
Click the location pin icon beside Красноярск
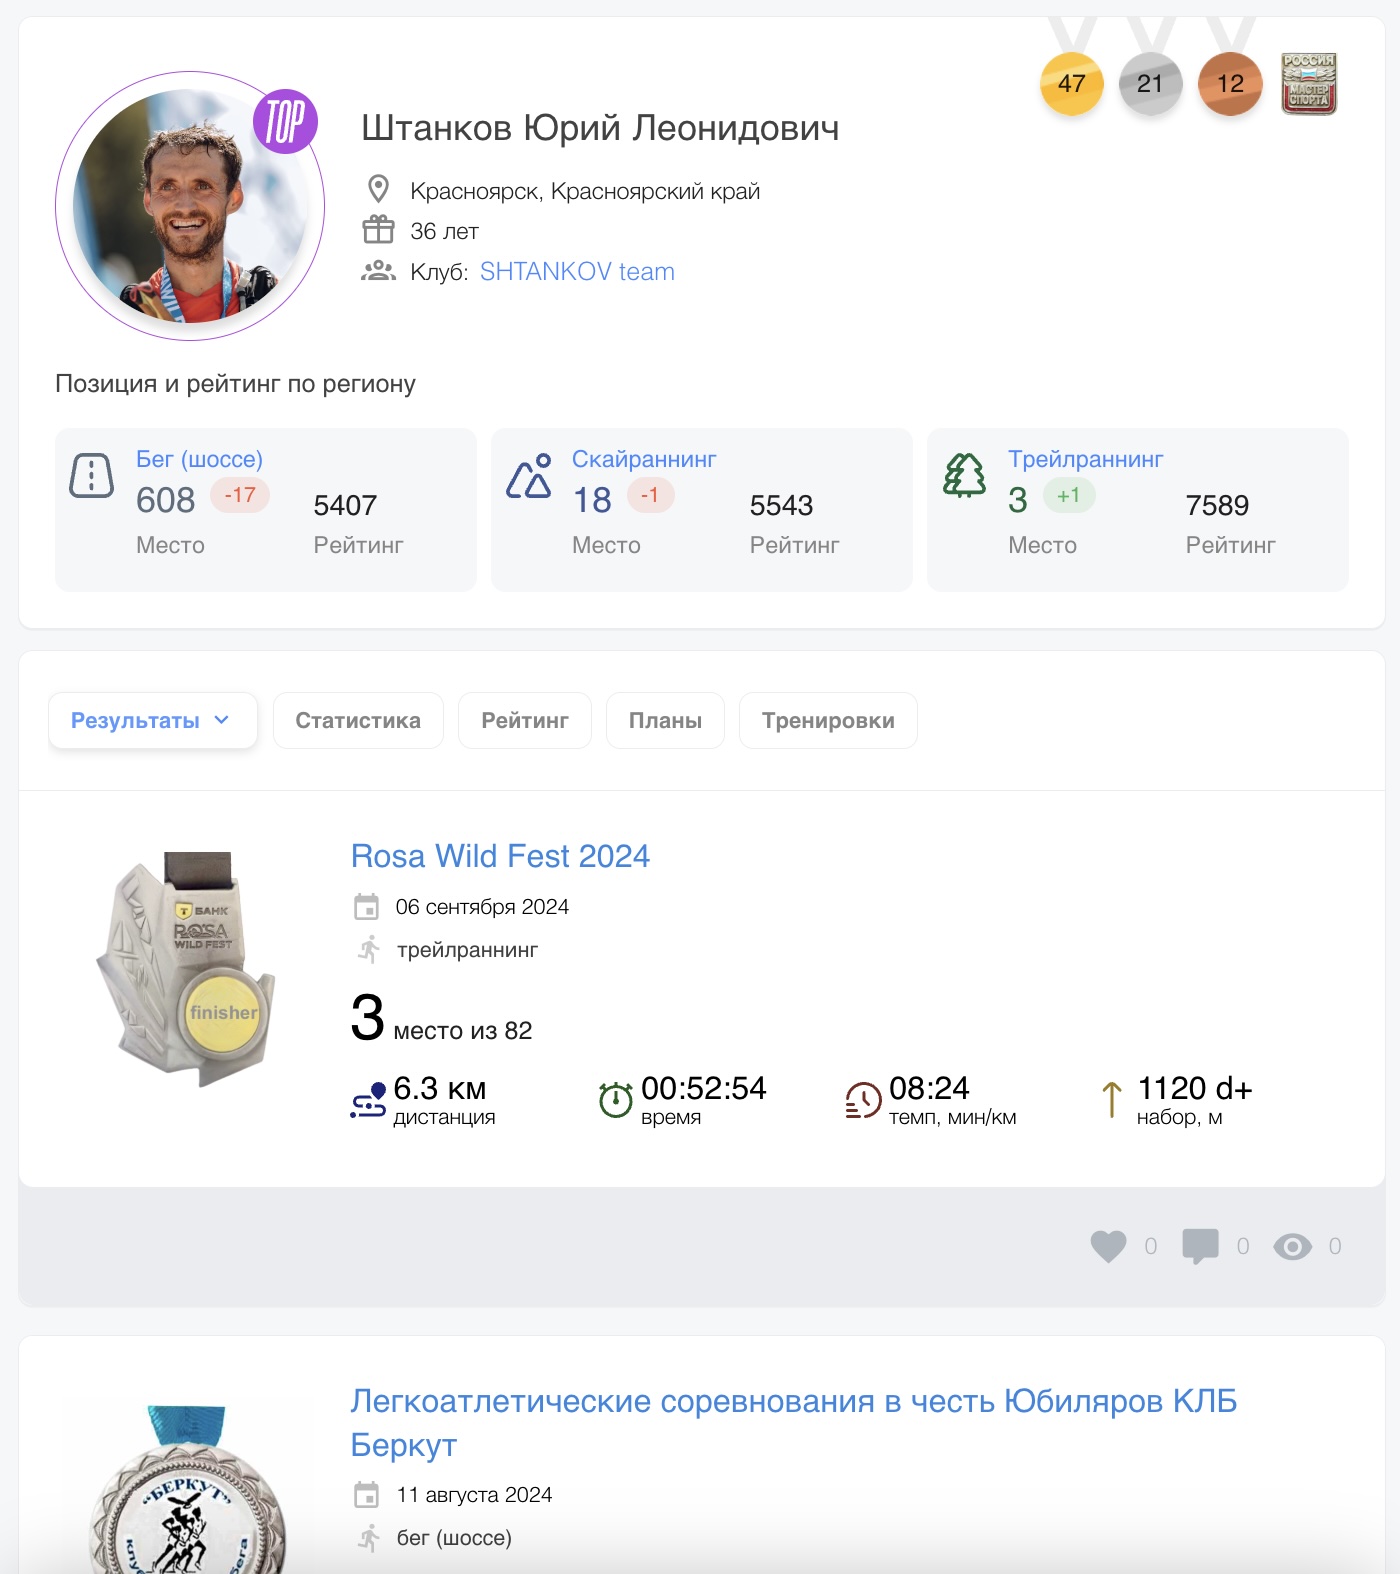(378, 189)
